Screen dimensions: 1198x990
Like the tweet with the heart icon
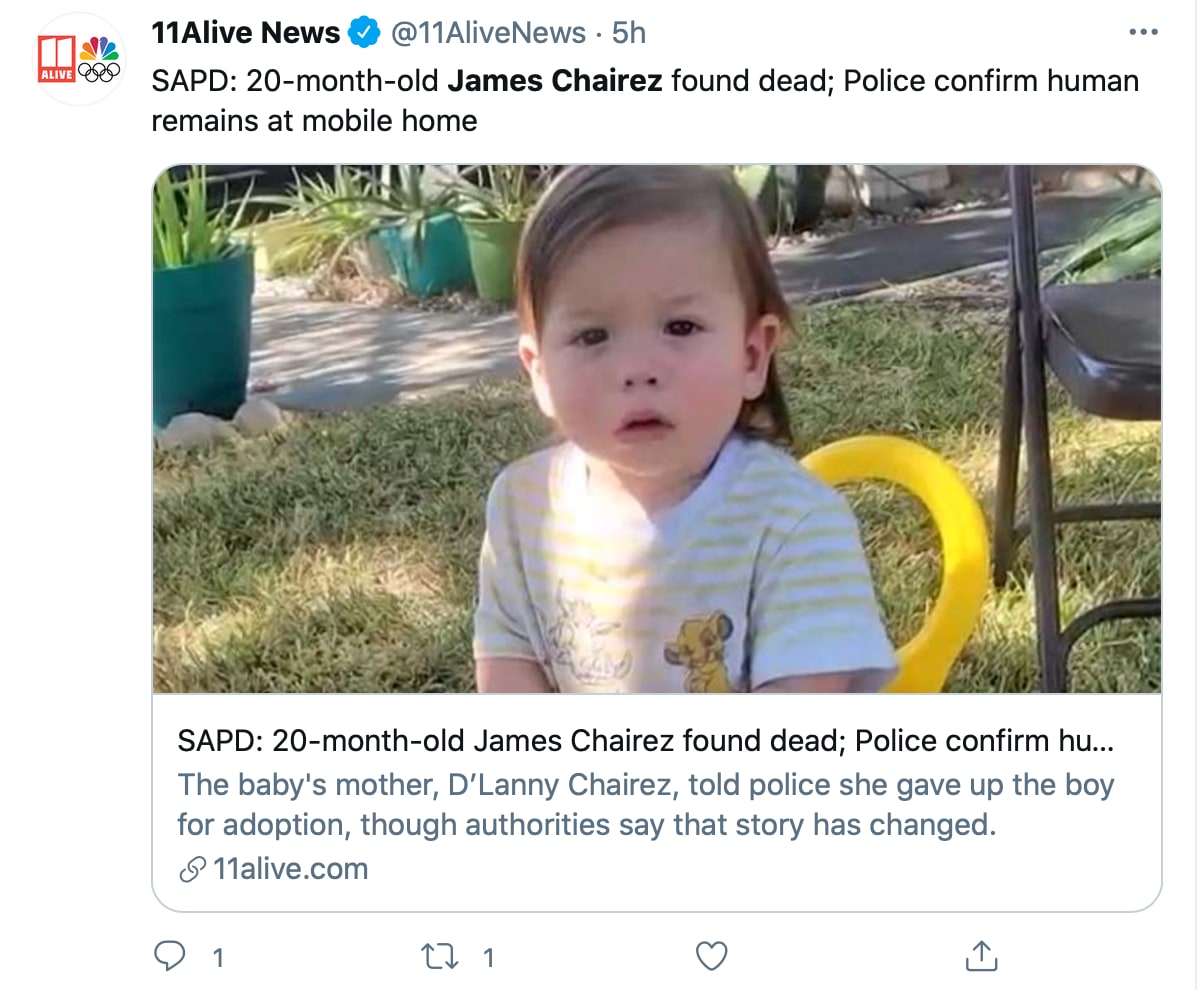[711, 957]
